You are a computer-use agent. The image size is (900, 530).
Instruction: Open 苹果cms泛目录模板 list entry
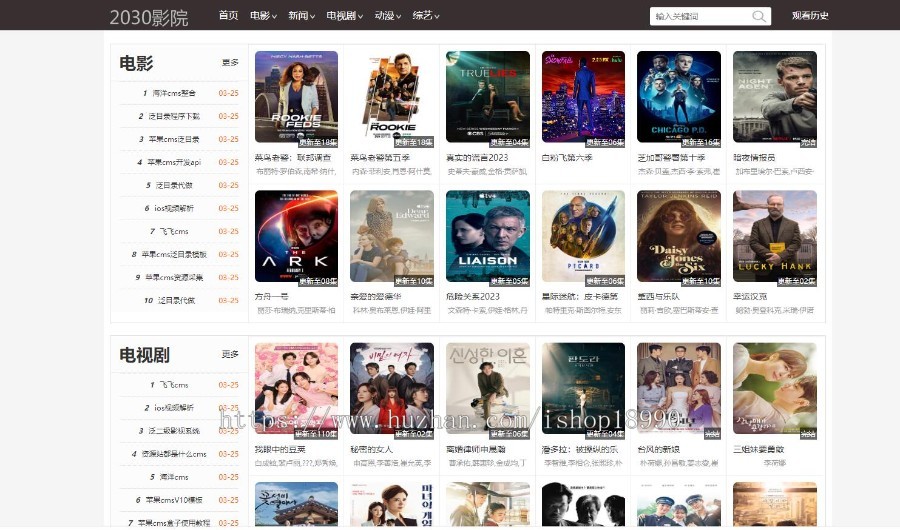click(174, 254)
